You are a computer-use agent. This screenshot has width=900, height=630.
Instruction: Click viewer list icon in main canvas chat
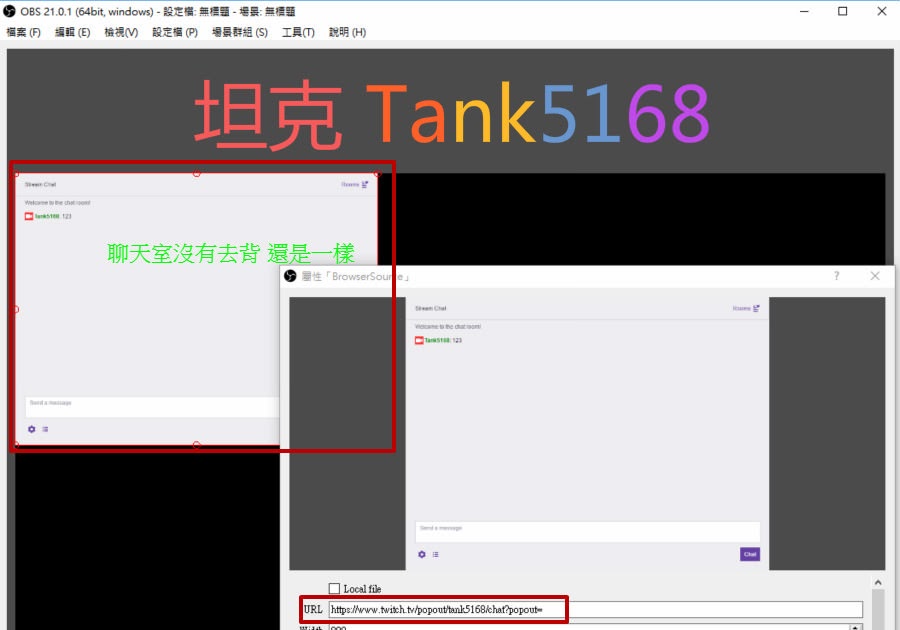45,429
